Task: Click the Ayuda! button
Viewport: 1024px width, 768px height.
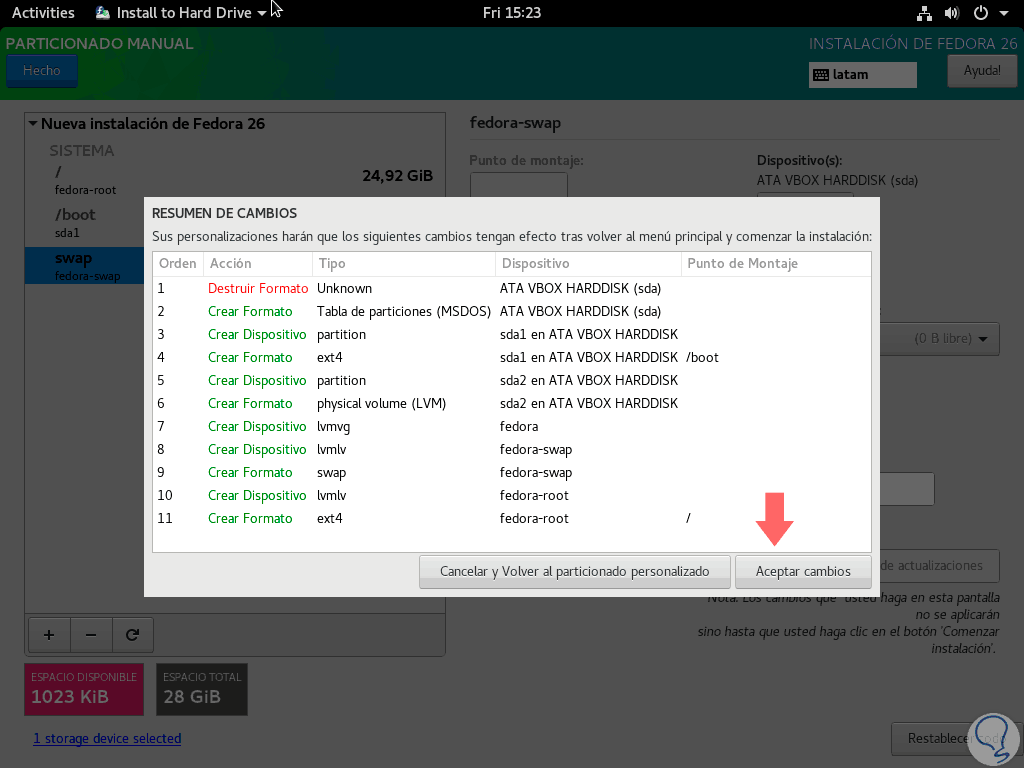Action: click(x=982, y=71)
